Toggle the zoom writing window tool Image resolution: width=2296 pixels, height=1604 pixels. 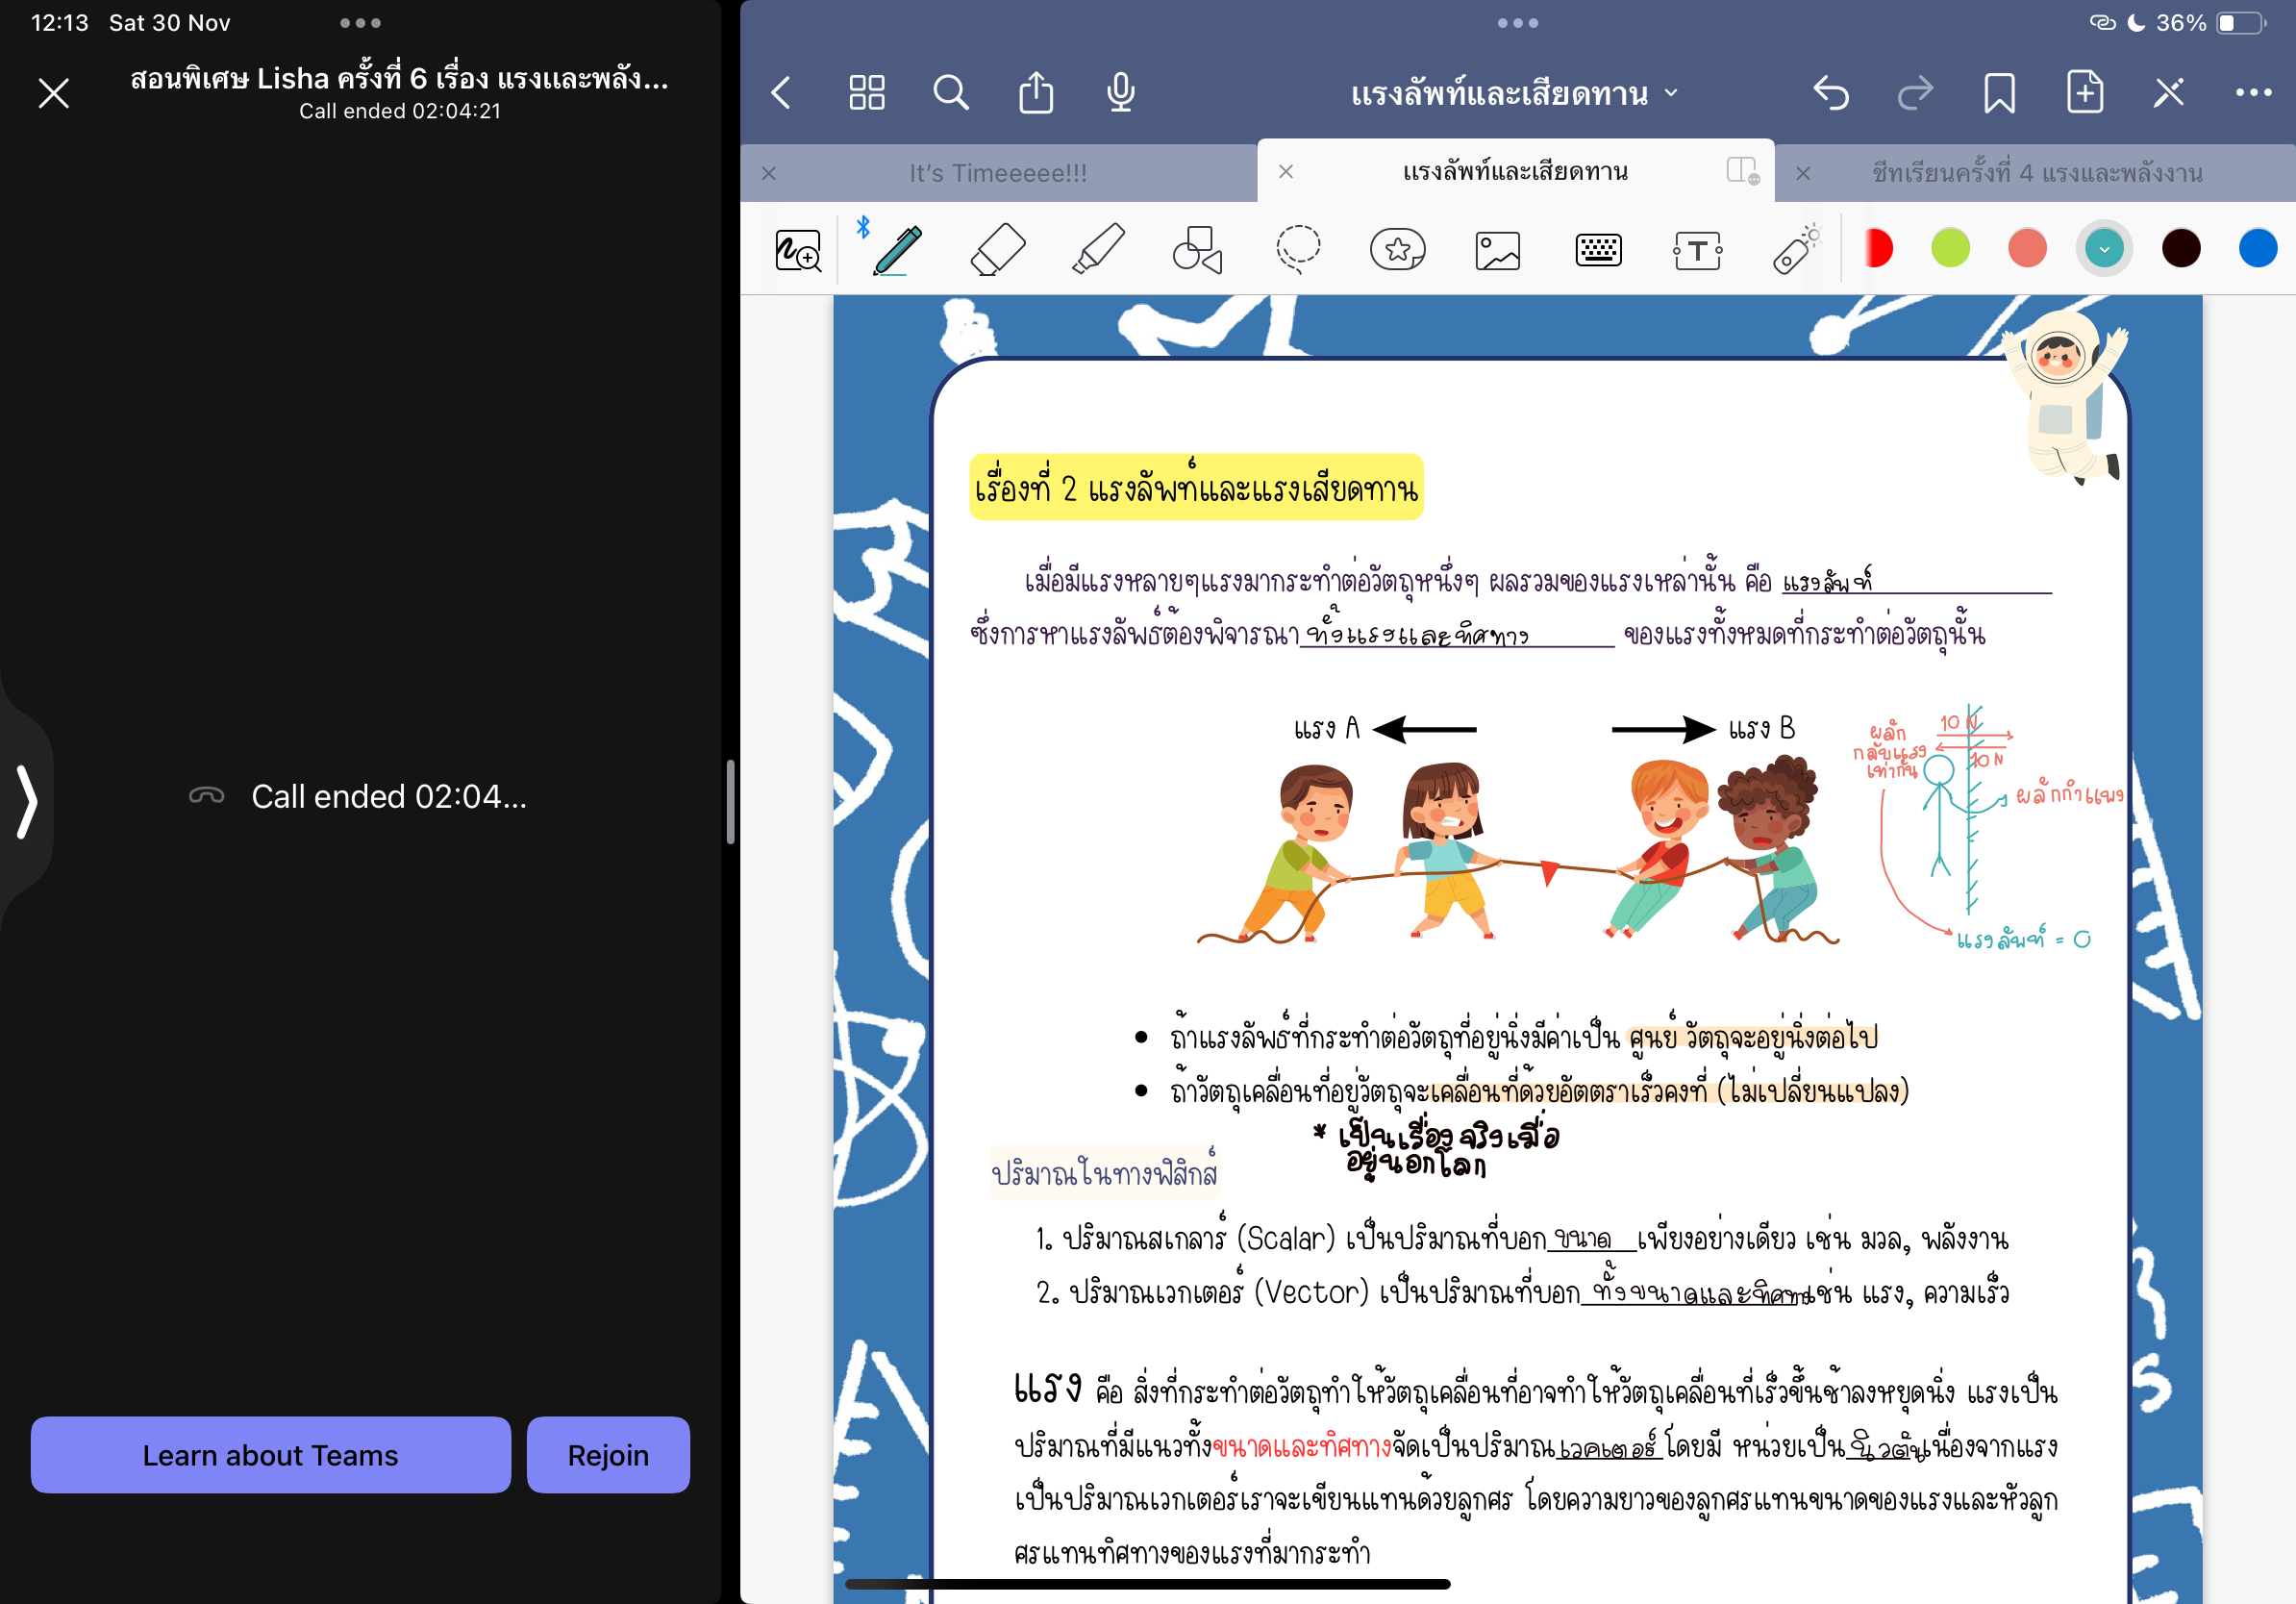[797, 250]
